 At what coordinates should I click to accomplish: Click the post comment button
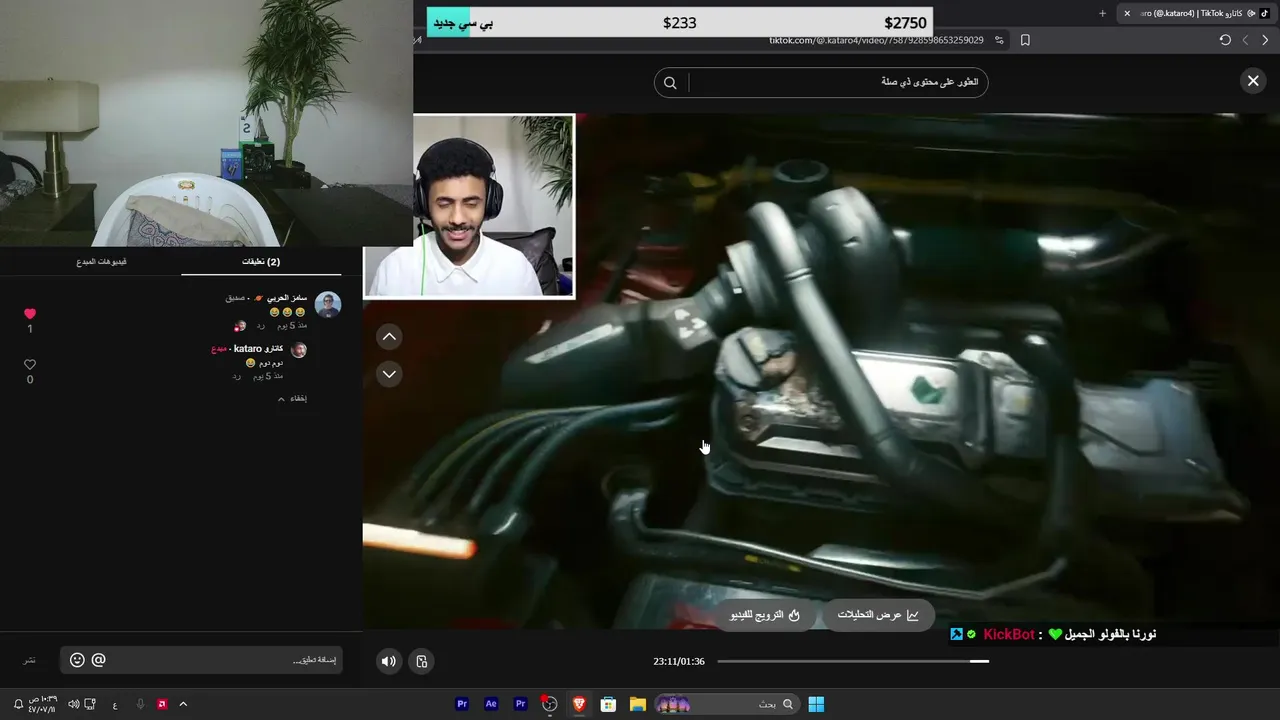point(30,661)
